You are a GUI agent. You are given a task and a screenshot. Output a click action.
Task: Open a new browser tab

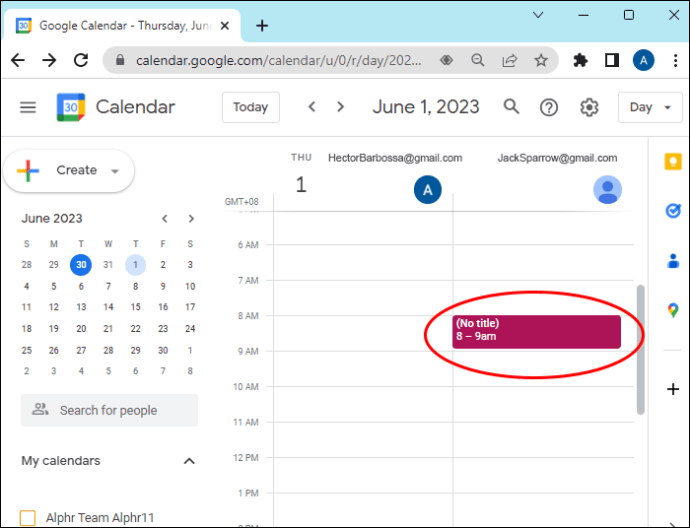pyautogui.click(x=262, y=26)
